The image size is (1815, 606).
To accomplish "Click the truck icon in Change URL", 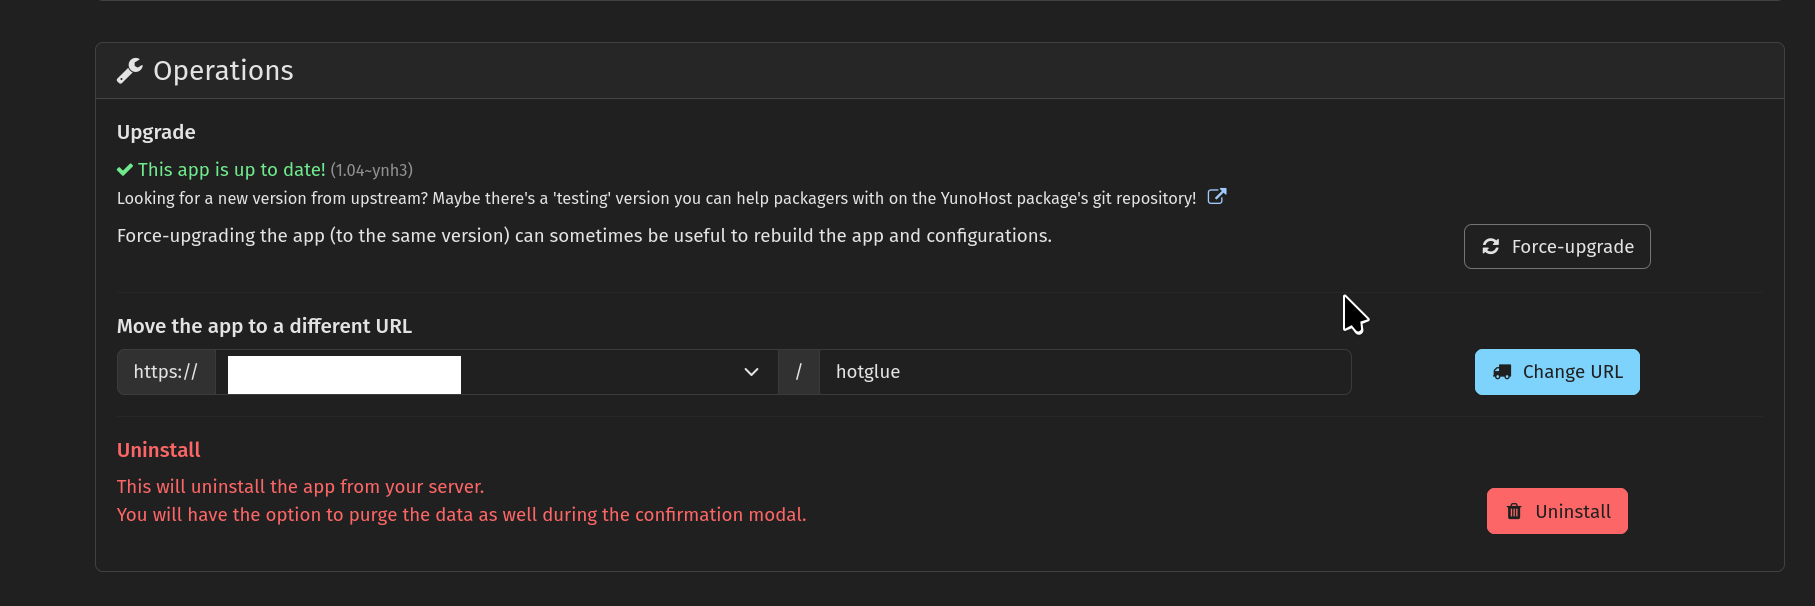I will 1502,372.
